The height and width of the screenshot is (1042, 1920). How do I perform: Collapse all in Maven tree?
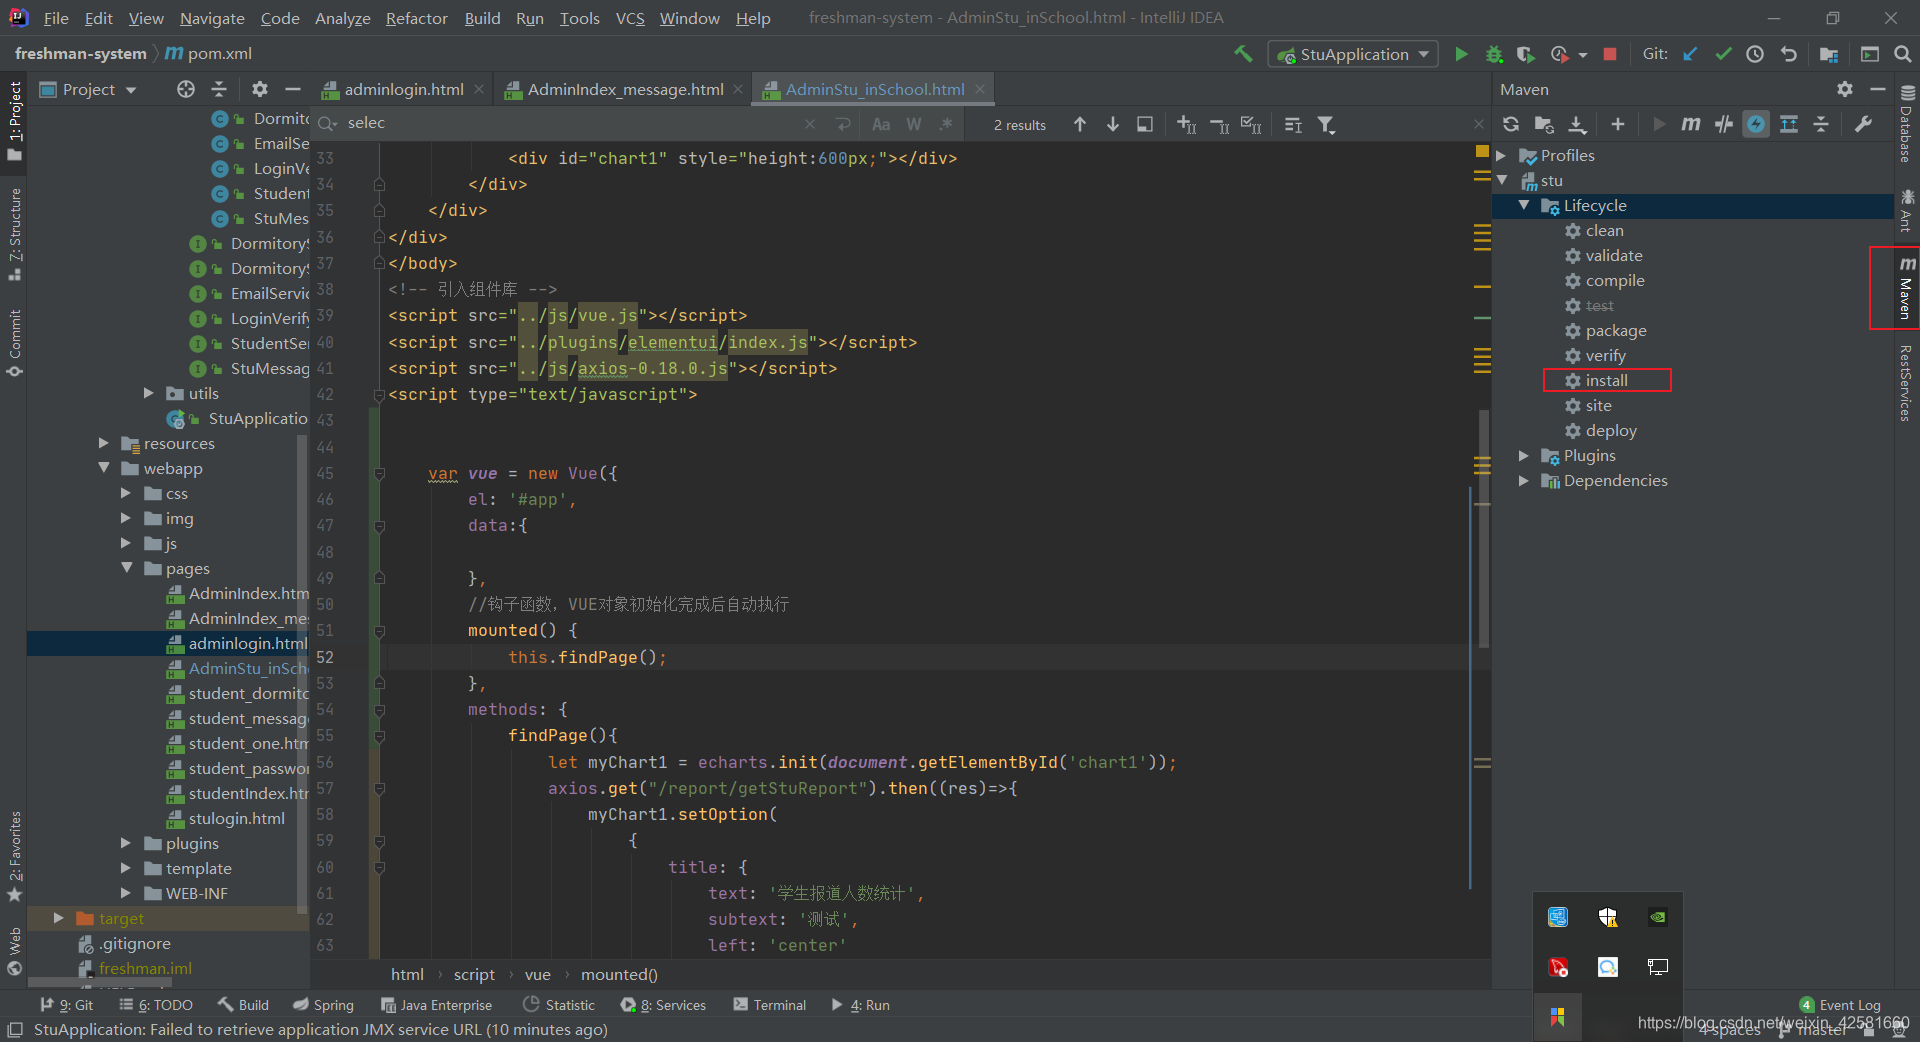coord(1821,124)
